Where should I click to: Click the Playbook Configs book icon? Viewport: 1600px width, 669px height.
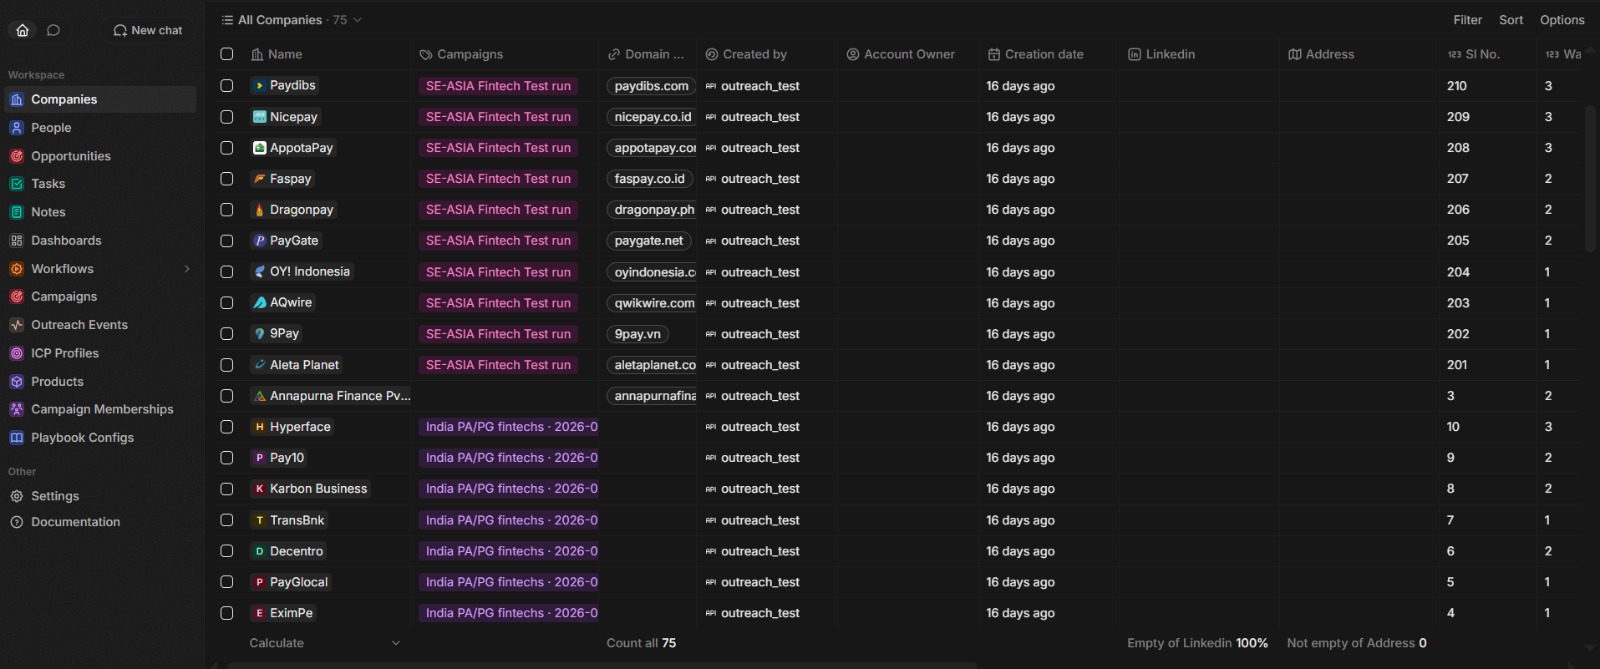16,437
